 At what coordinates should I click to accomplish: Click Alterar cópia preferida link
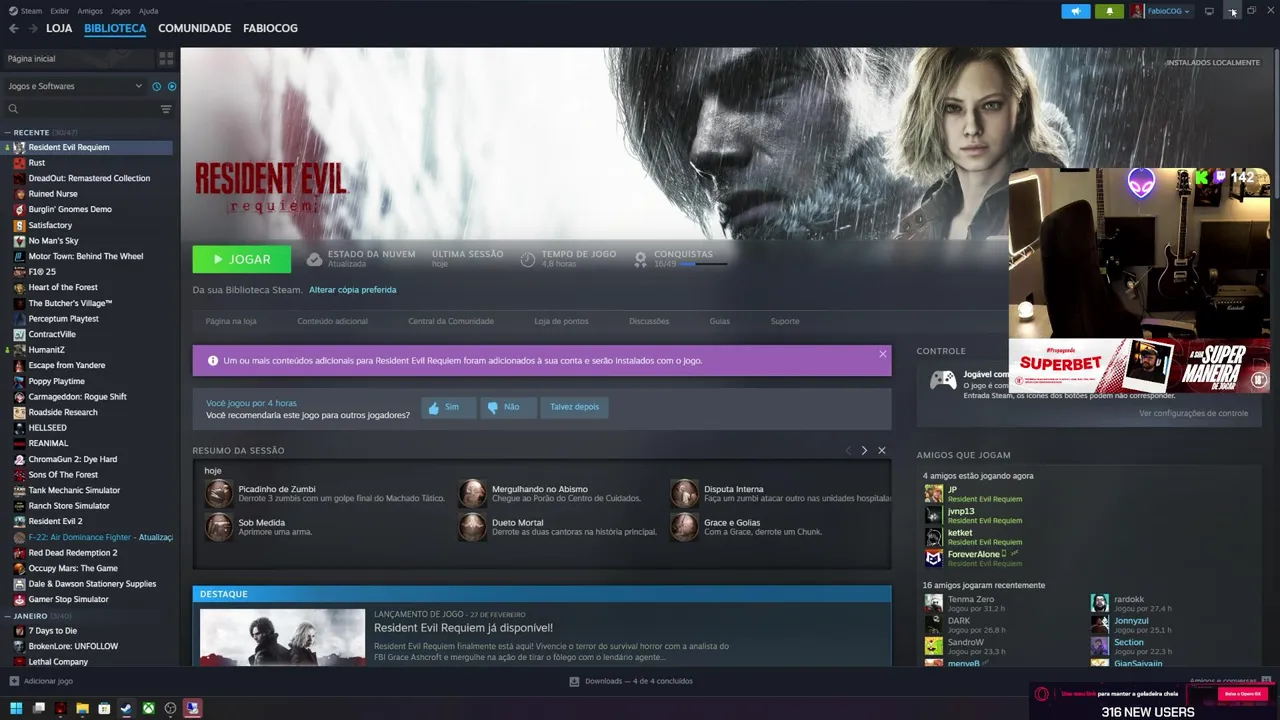(352, 290)
